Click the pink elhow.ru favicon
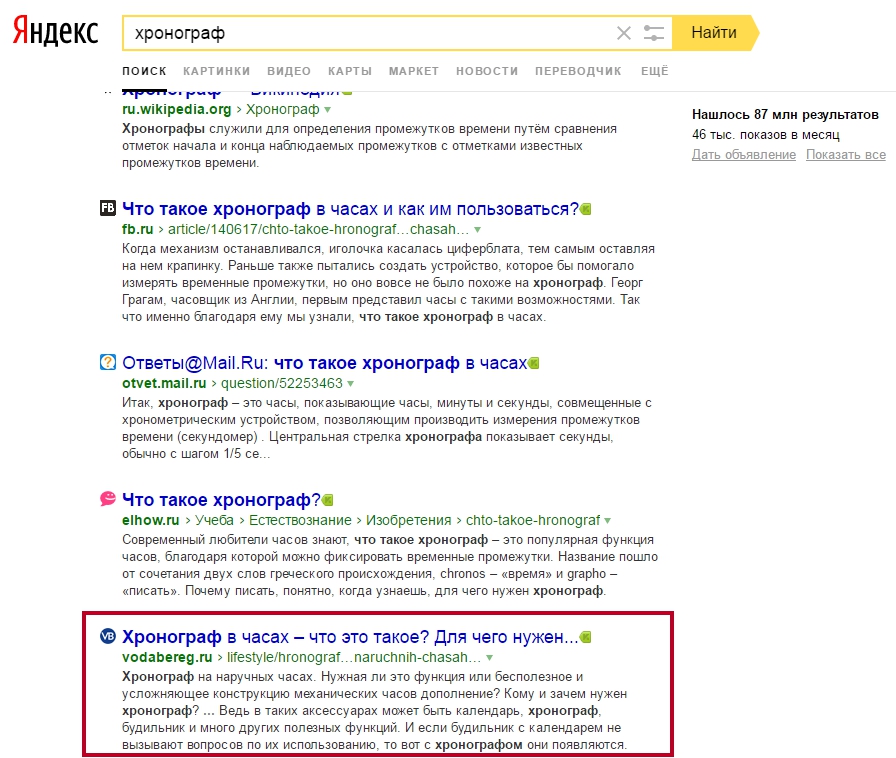This screenshot has height=758, width=896. click(x=107, y=498)
